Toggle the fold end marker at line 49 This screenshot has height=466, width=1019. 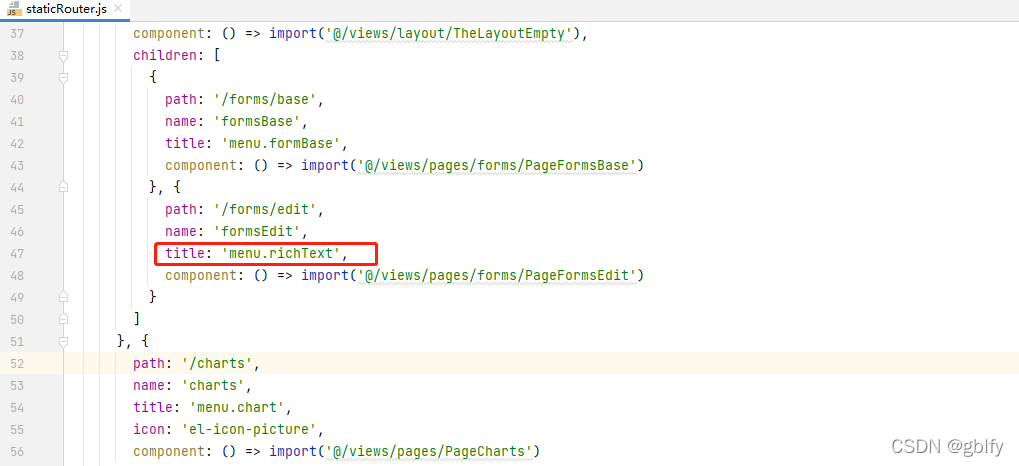63,296
